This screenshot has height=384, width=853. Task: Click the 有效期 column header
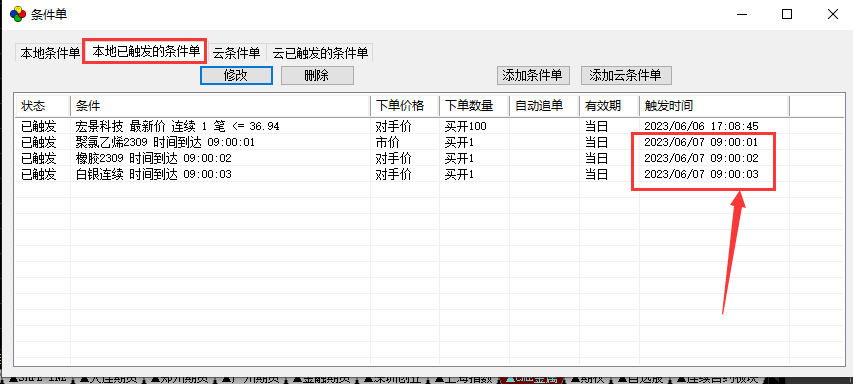click(609, 106)
